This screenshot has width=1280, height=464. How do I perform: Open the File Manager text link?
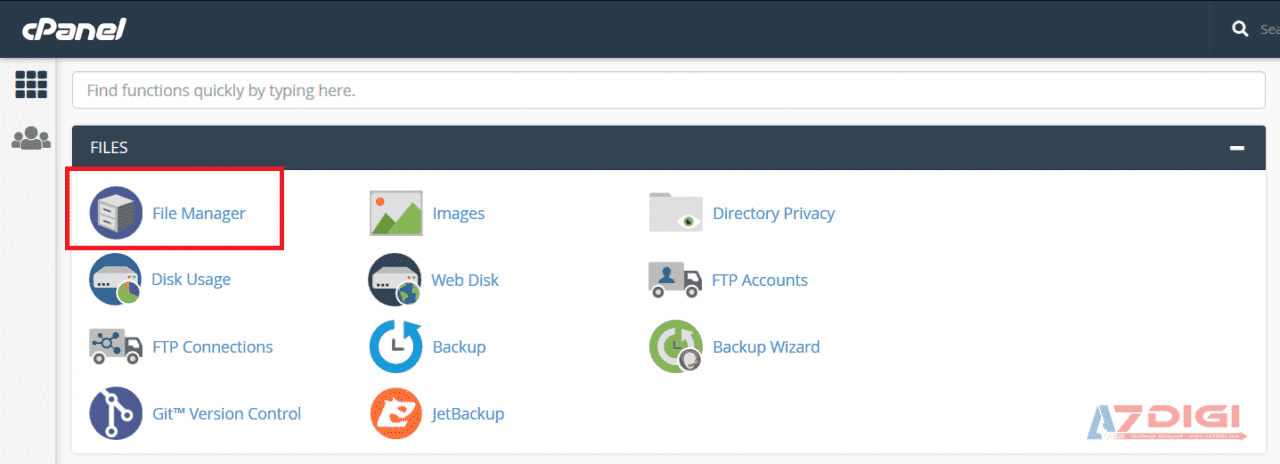pyautogui.click(x=199, y=213)
